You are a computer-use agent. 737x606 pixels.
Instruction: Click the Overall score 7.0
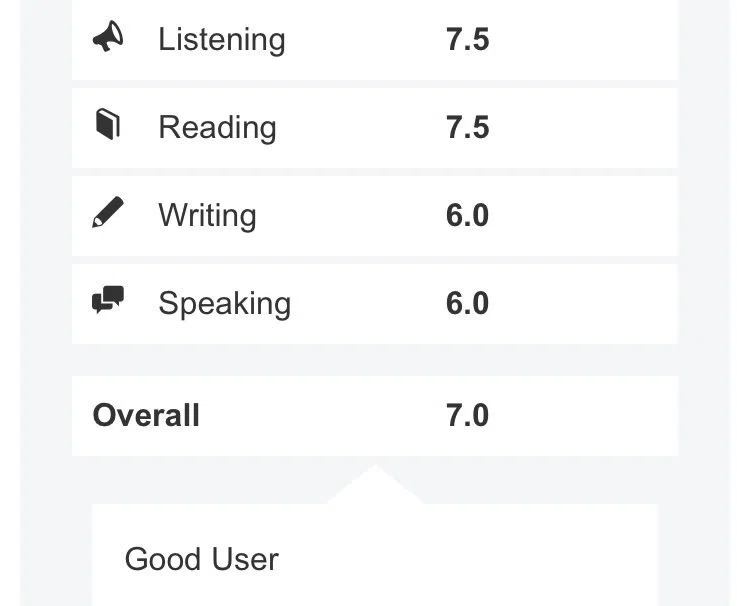point(467,416)
